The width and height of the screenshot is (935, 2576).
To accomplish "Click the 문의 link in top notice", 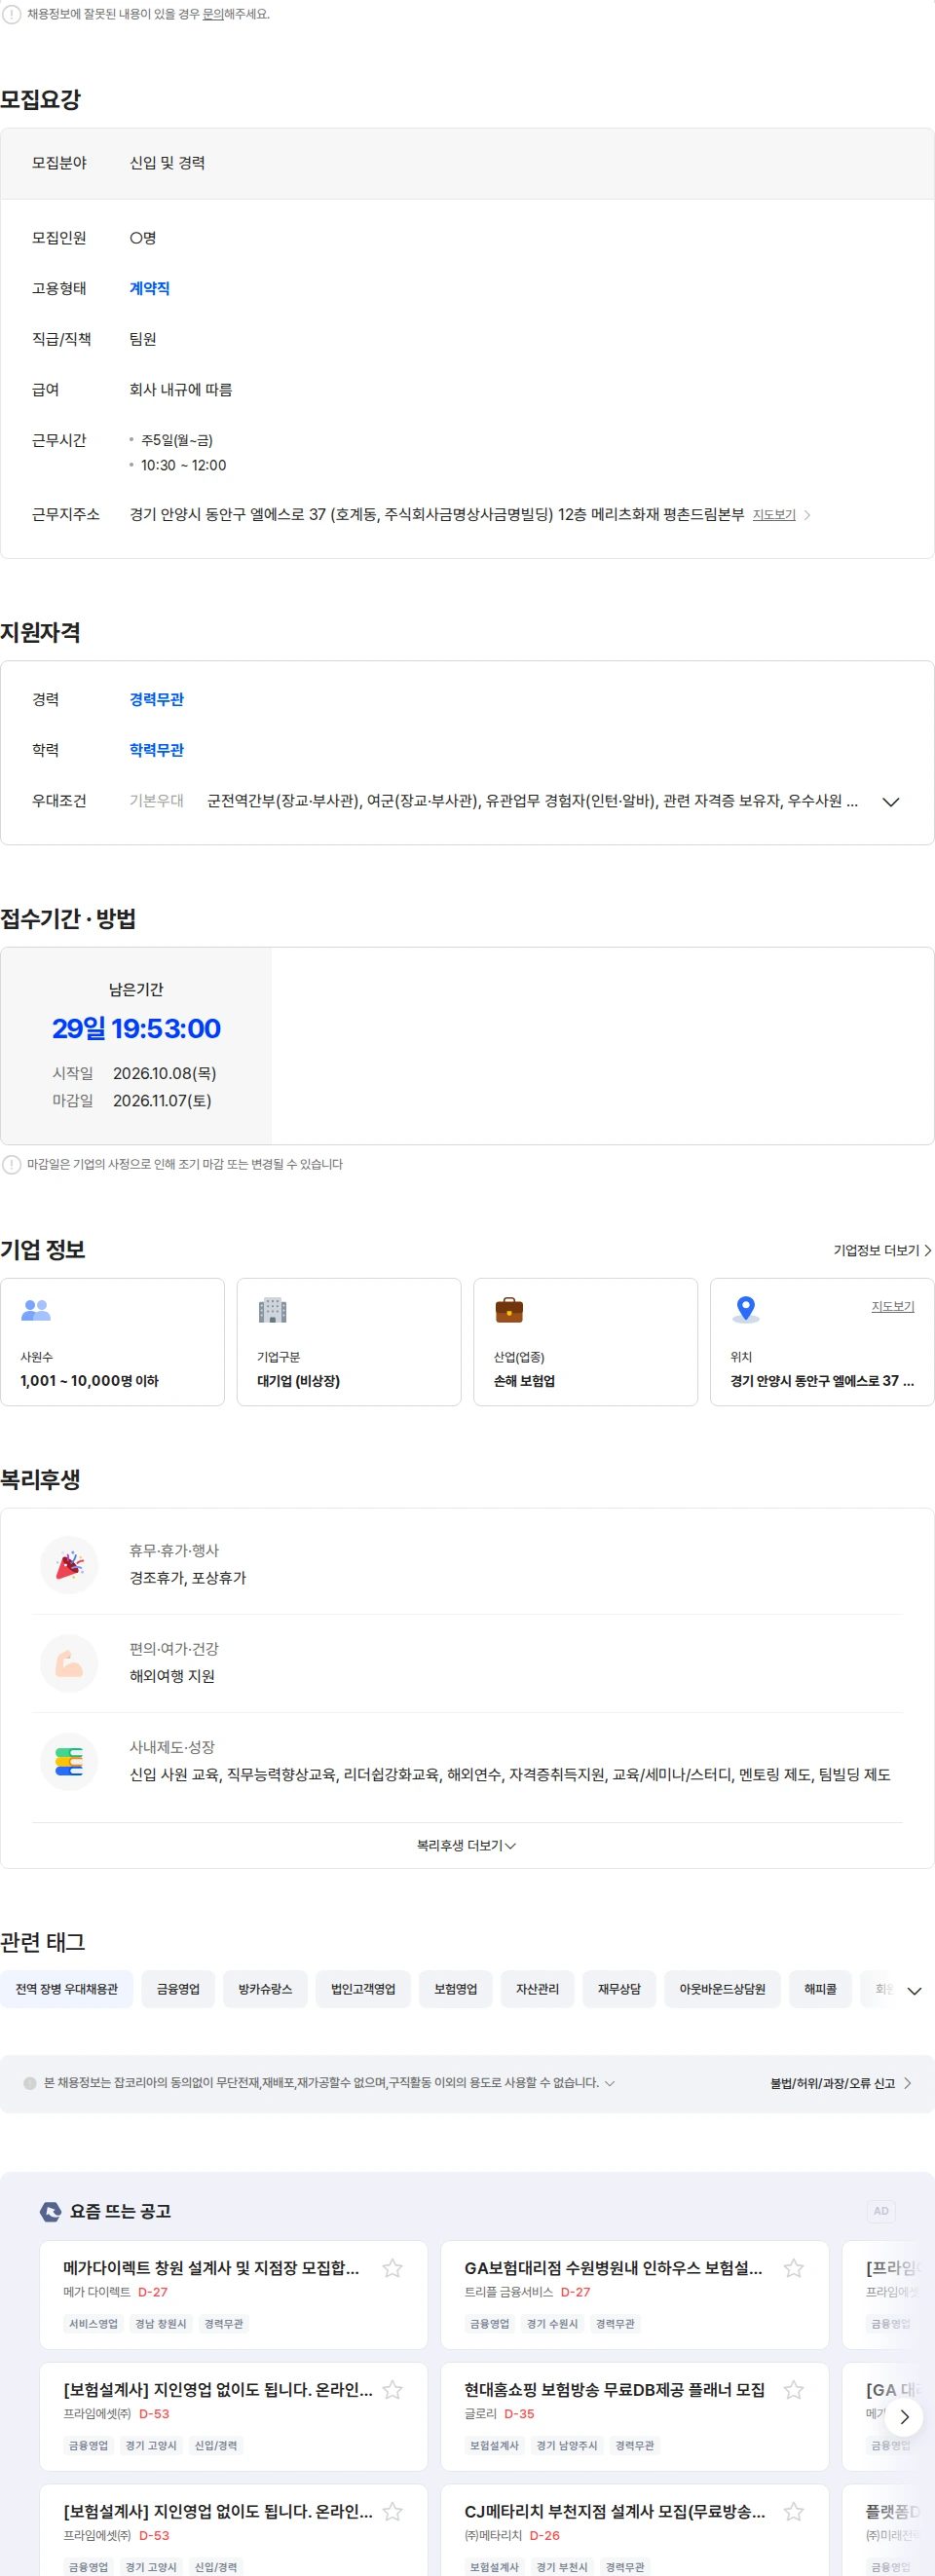I will point(213,15).
